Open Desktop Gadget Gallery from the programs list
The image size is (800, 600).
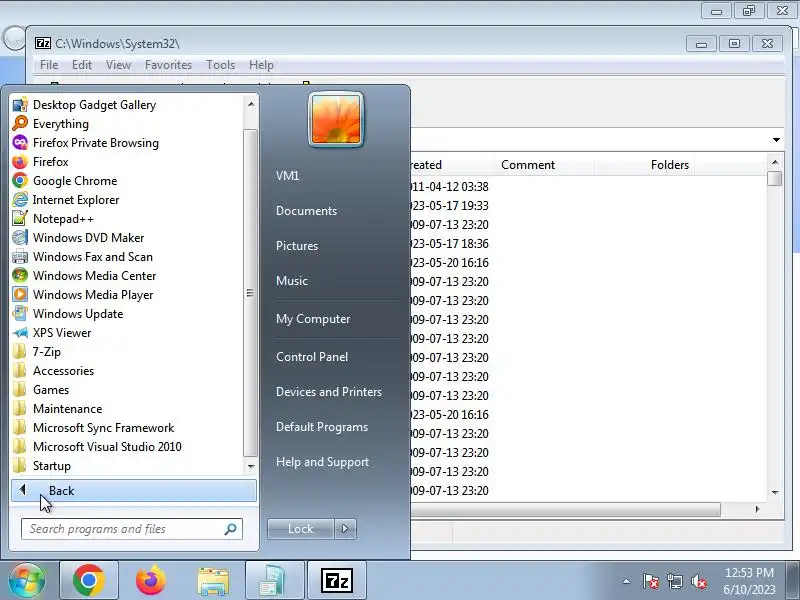click(x=94, y=105)
